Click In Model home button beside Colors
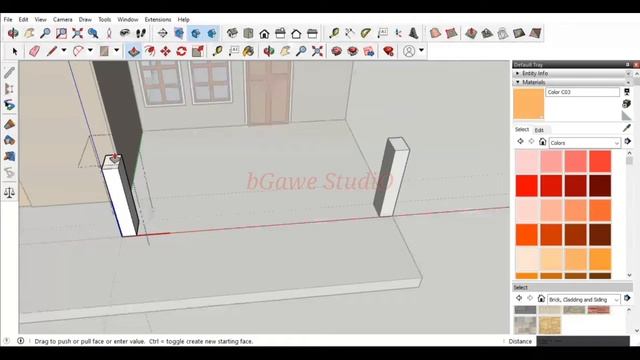The height and width of the screenshot is (360, 640). tap(542, 142)
